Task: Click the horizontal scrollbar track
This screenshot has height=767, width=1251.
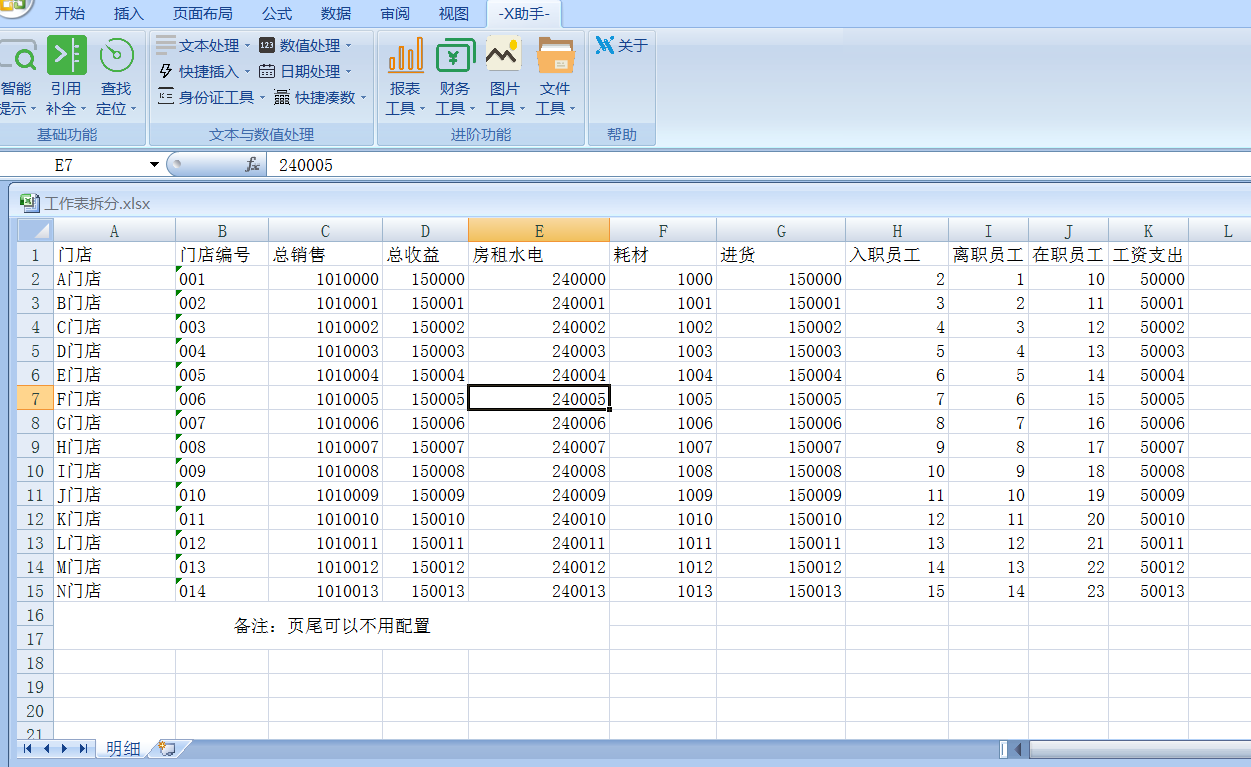Action: click(1139, 749)
